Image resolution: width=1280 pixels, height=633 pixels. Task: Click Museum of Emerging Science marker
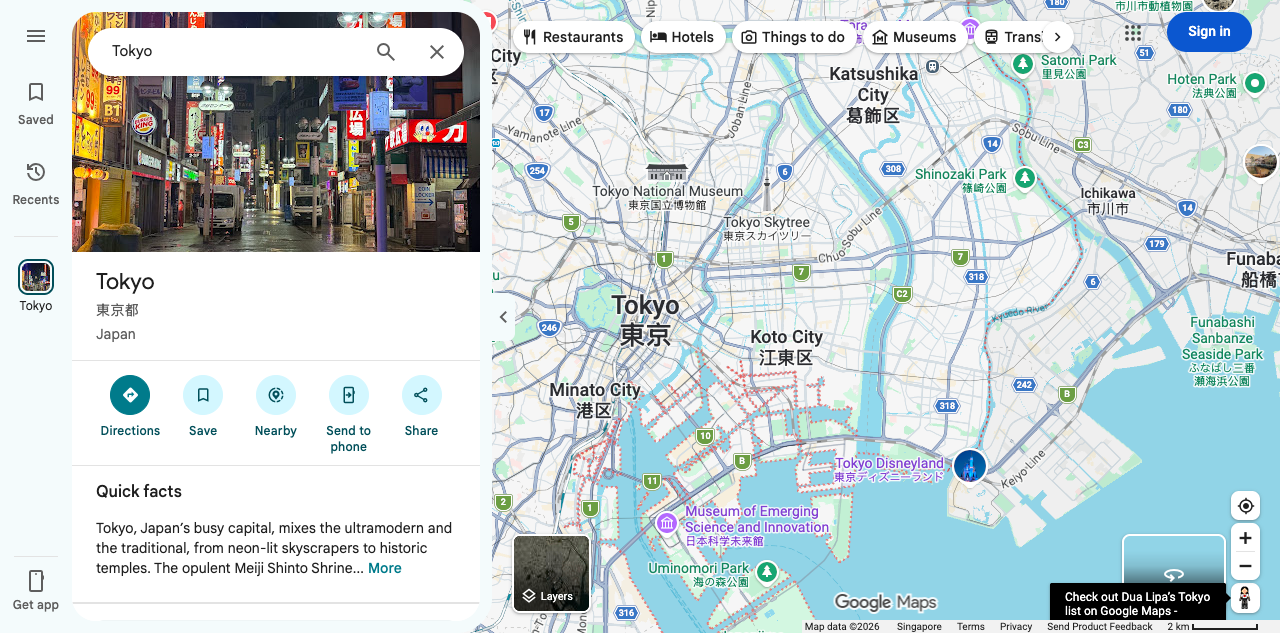coord(667,522)
